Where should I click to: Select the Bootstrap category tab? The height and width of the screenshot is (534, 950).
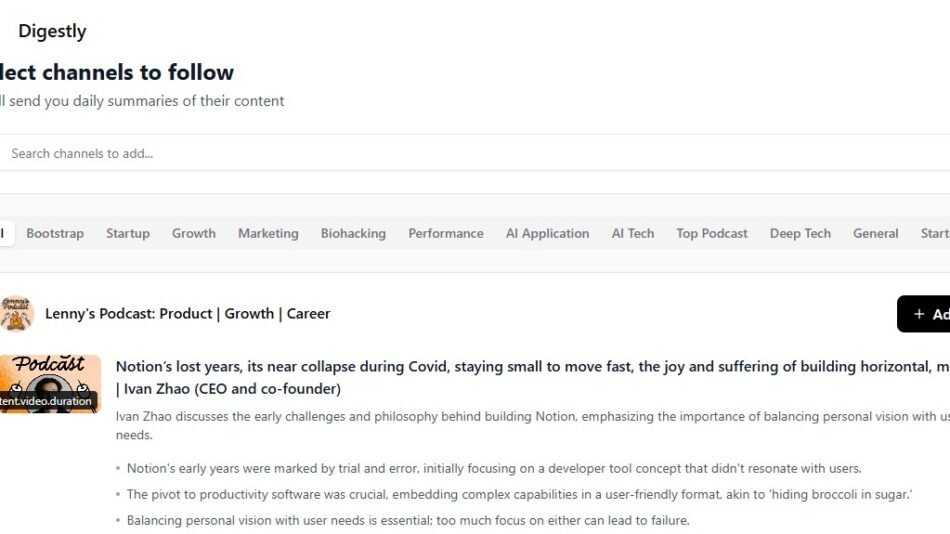point(55,233)
